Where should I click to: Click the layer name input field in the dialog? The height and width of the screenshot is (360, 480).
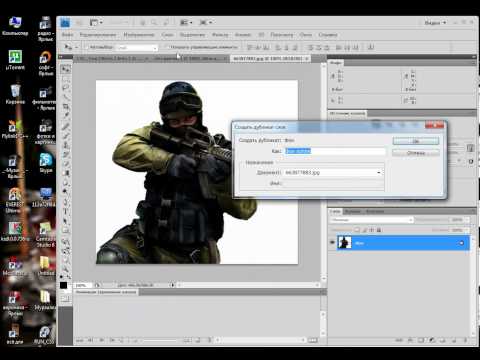click(335, 151)
